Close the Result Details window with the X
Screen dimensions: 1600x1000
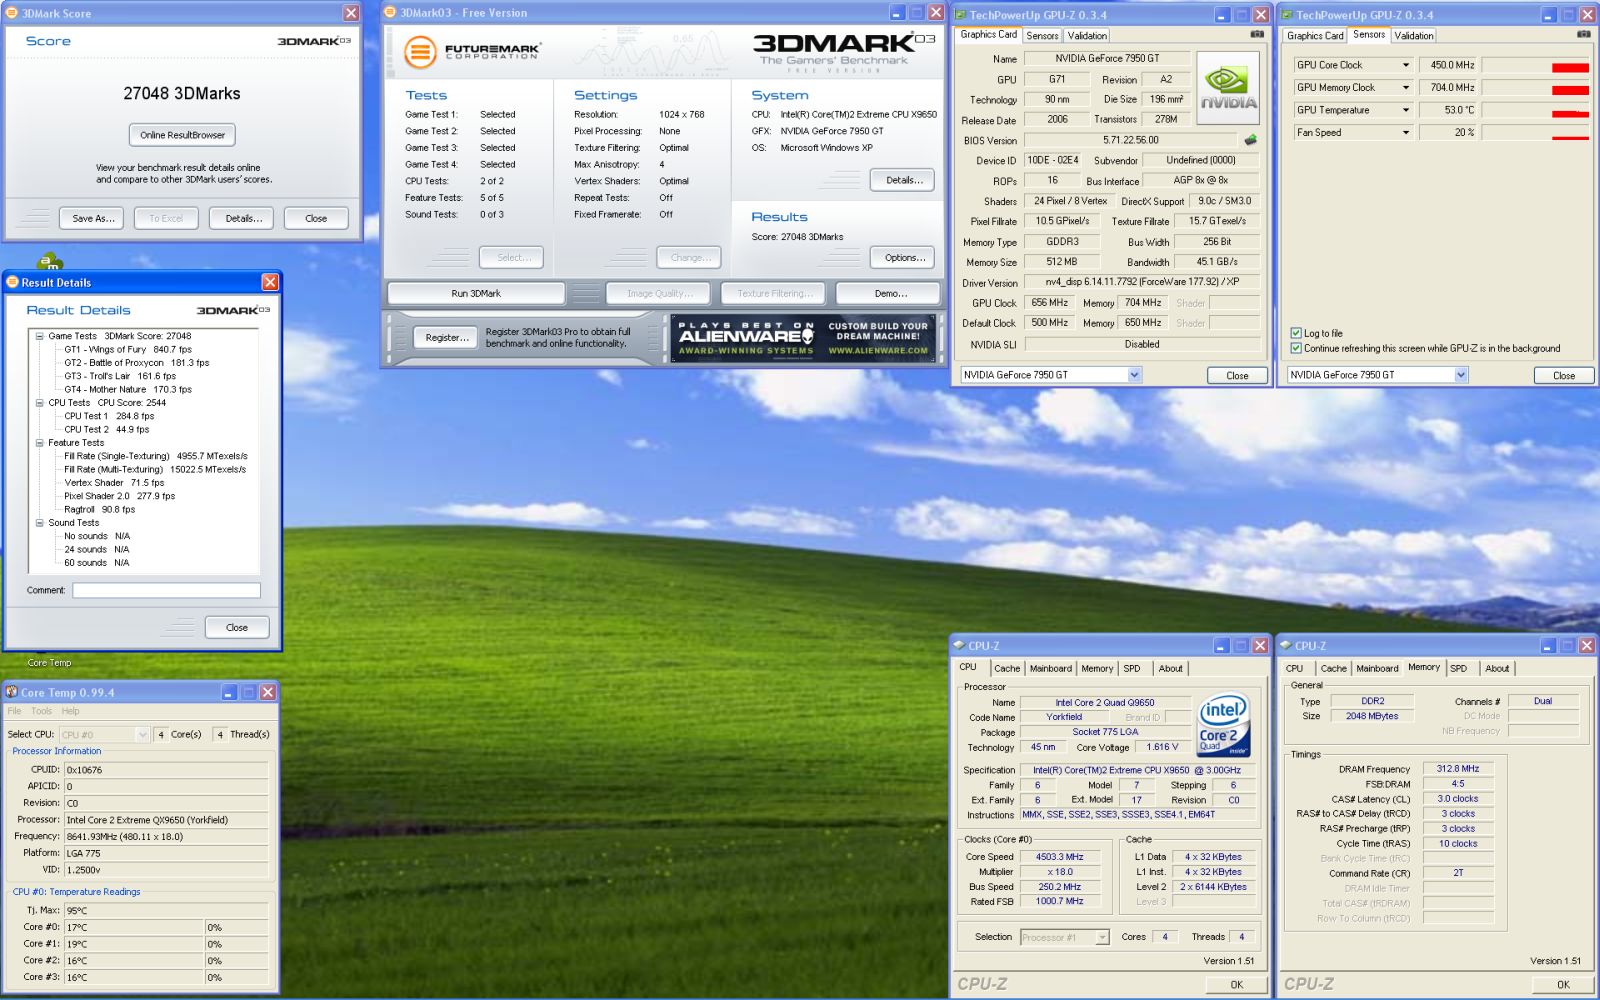click(x=270, y=282)
